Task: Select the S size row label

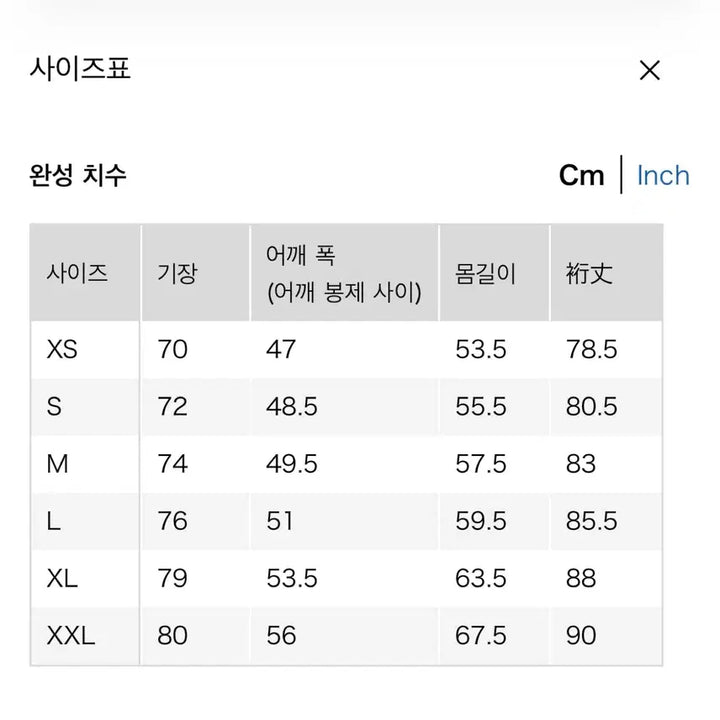Action: [x=54, y=407]
